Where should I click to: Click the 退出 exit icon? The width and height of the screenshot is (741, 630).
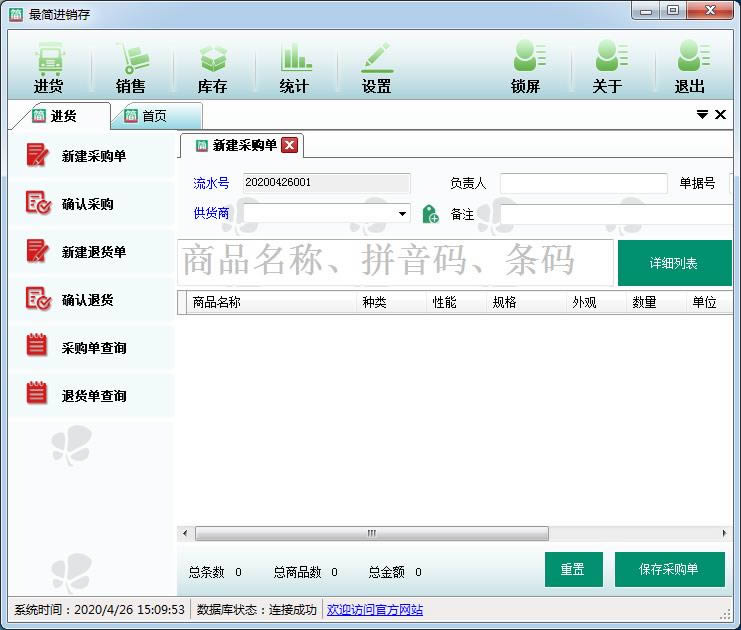pyautogui.click(x=690, y=68)
